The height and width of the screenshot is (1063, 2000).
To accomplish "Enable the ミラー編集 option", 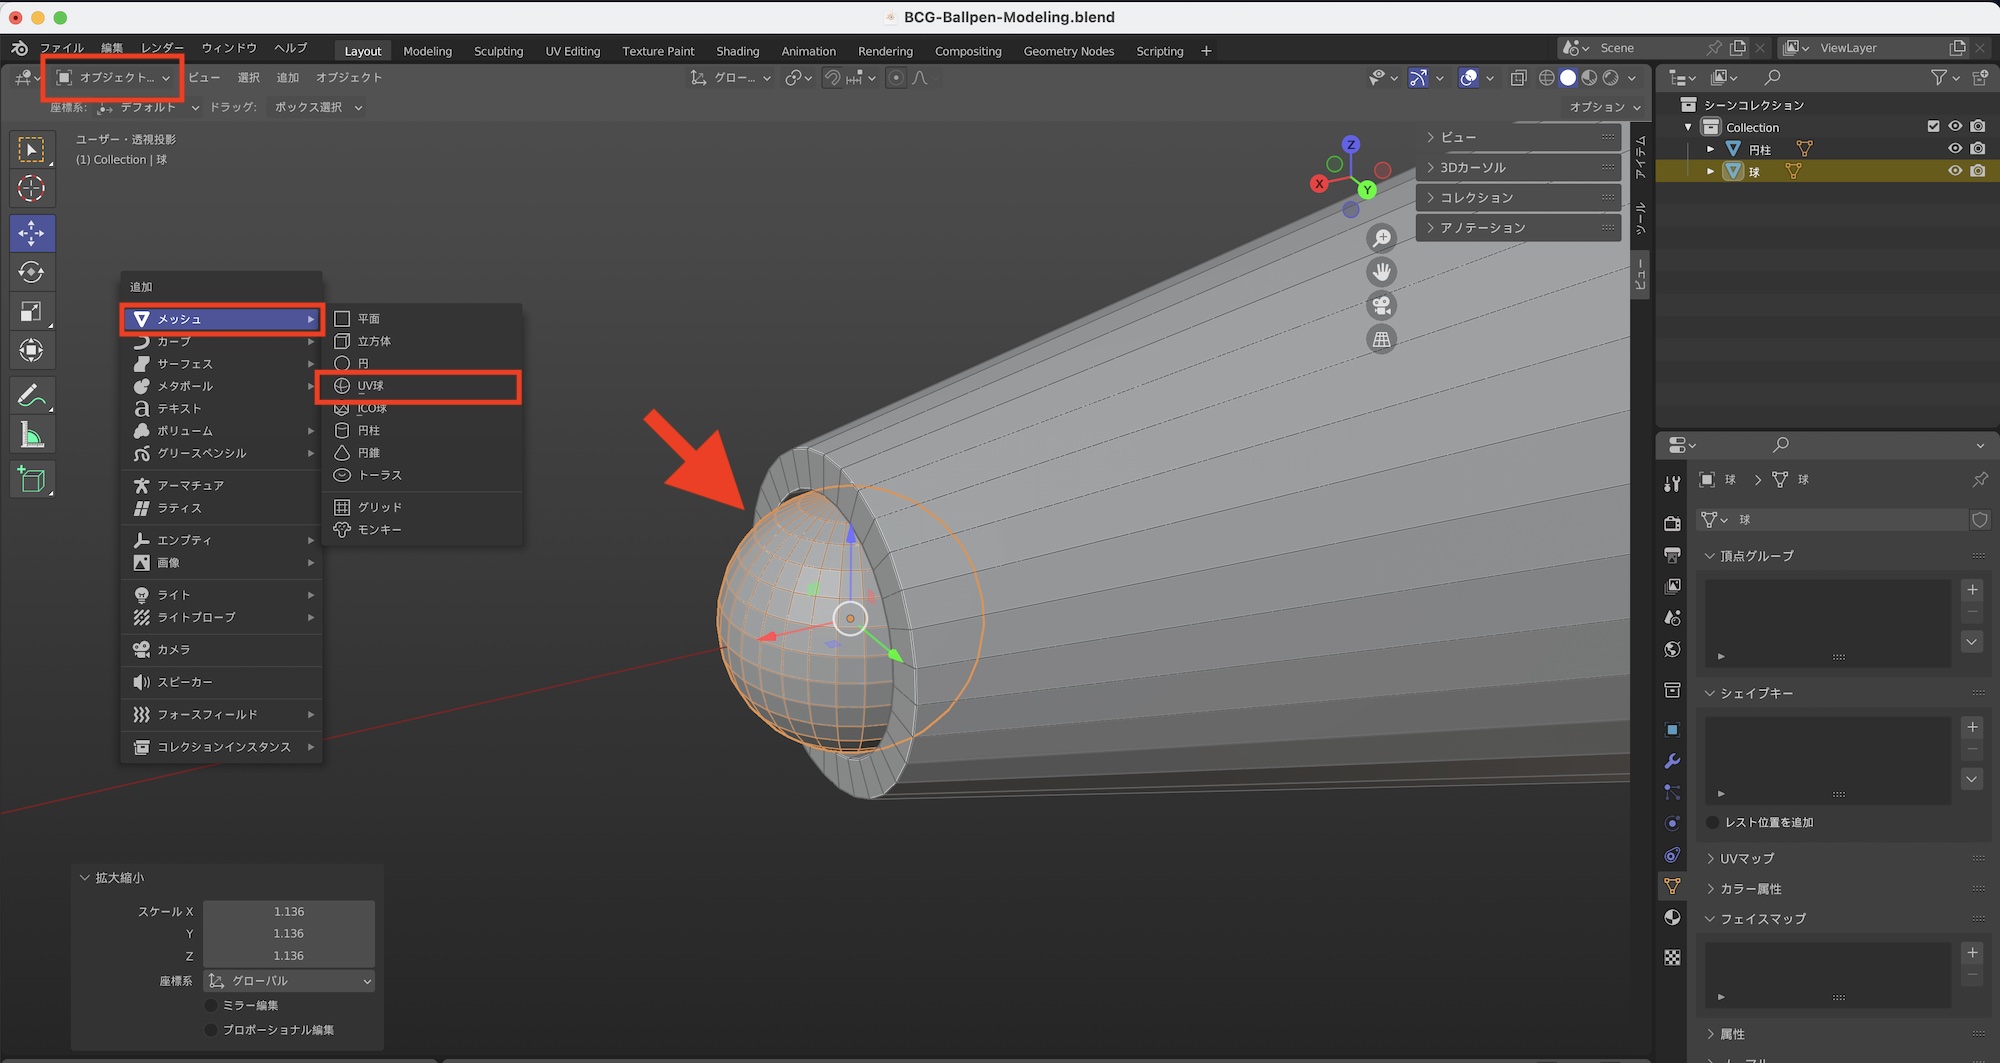I will (x=211, y=1005).
